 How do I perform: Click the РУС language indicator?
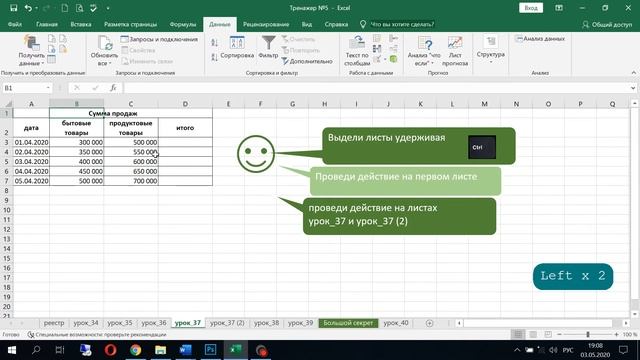coord(568,350)
